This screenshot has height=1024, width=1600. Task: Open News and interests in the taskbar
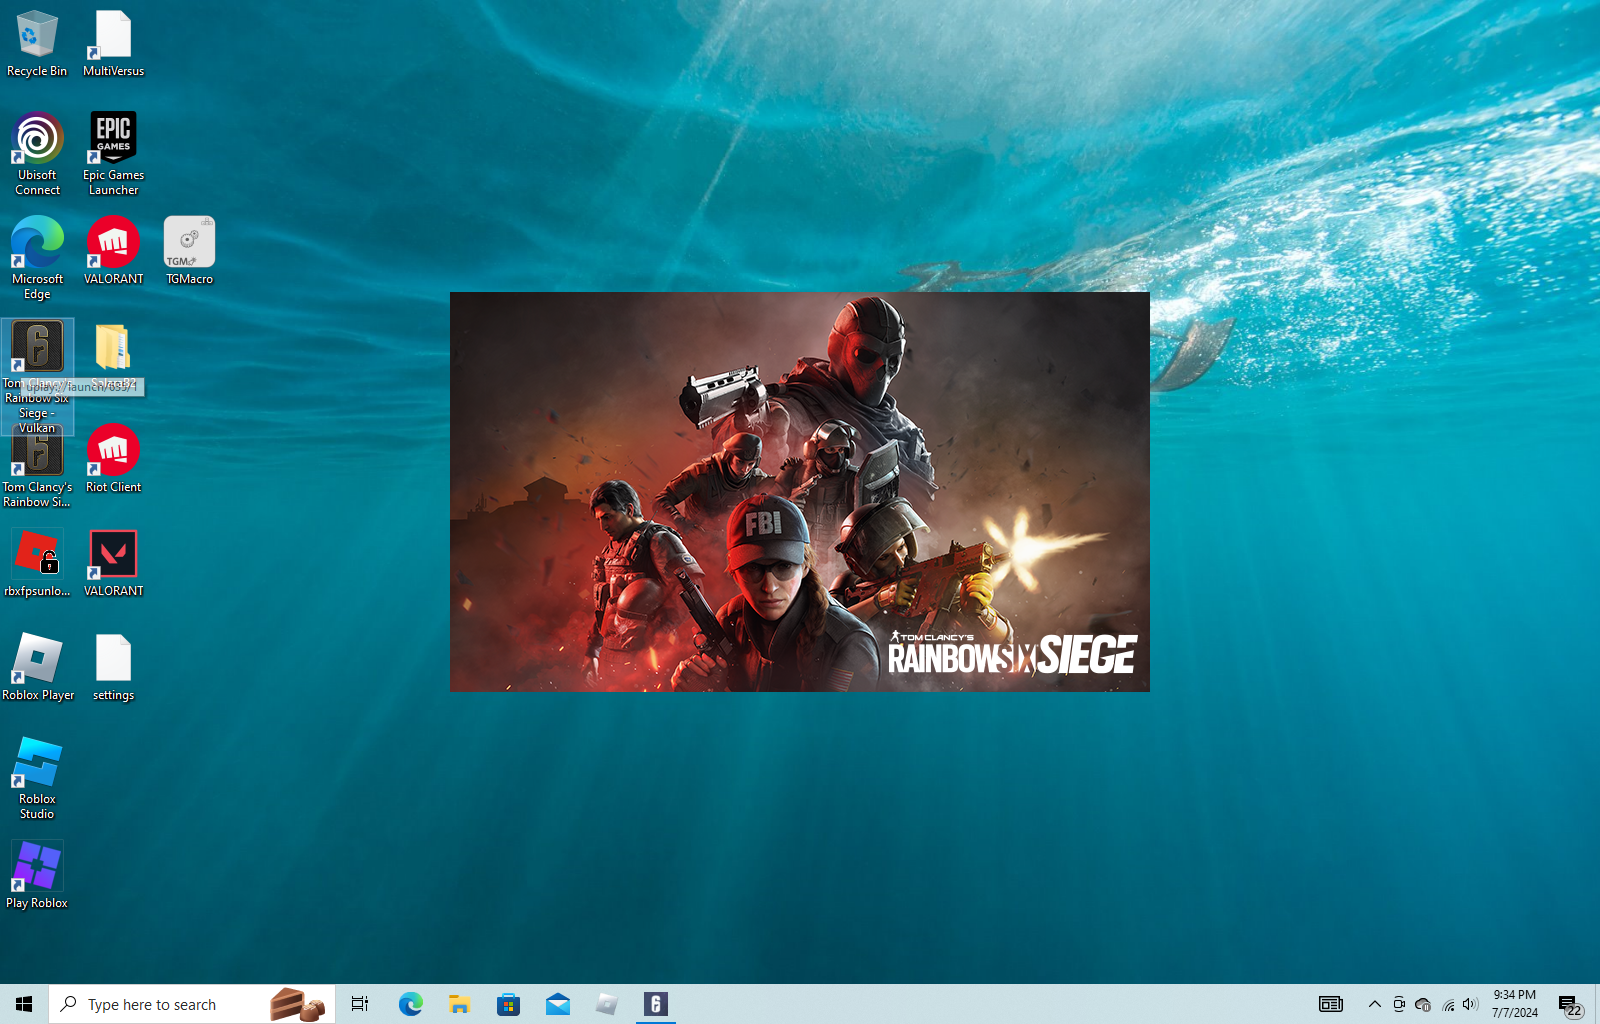coord(1330,1004)
